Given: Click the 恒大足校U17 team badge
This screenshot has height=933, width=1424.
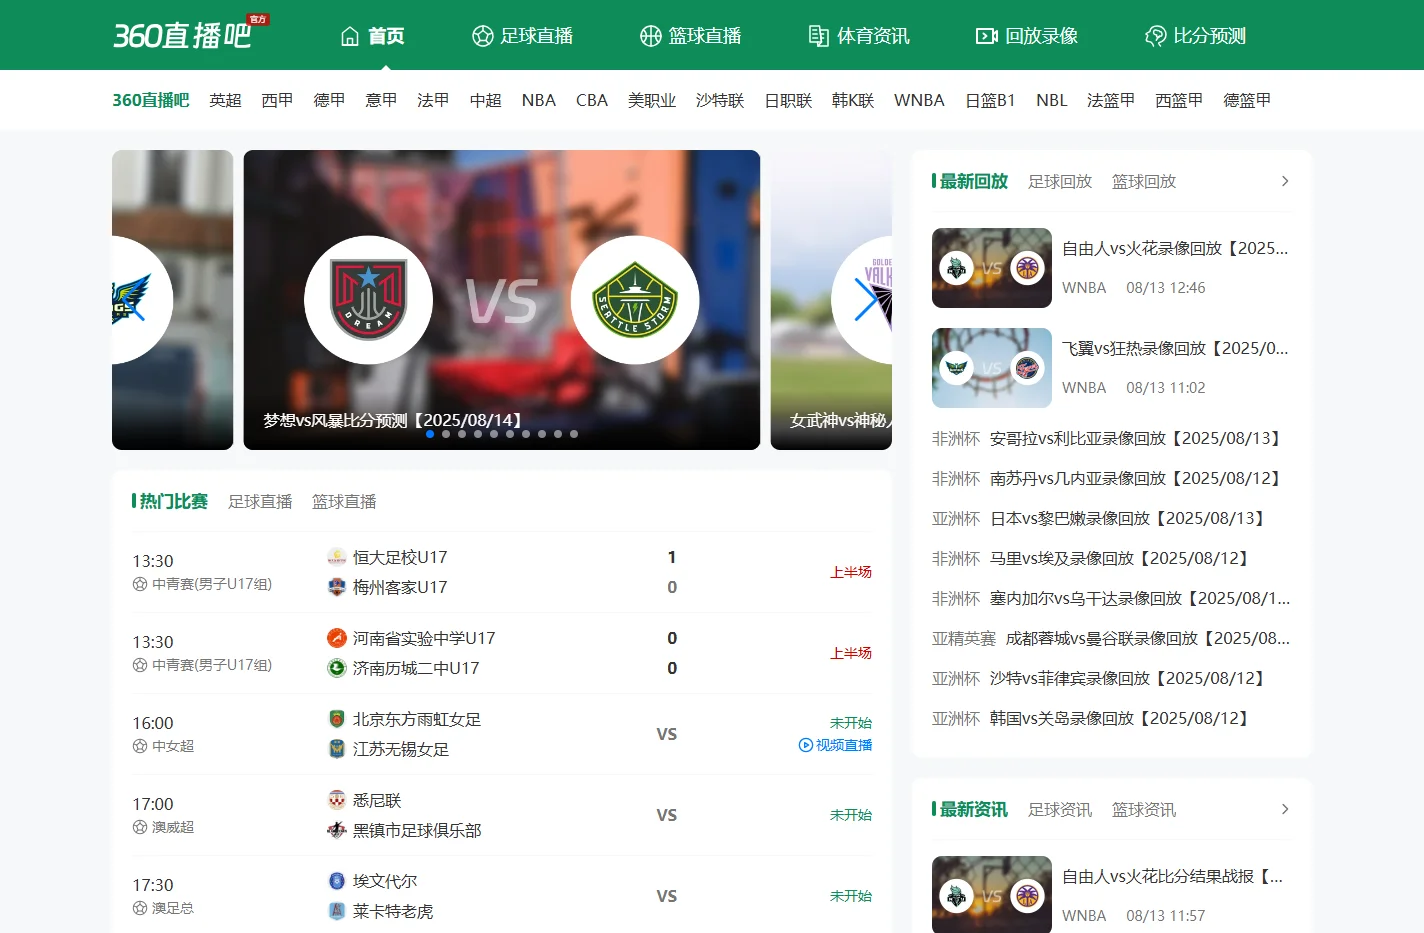Looking at the screenshot, I should coord(337,557).
